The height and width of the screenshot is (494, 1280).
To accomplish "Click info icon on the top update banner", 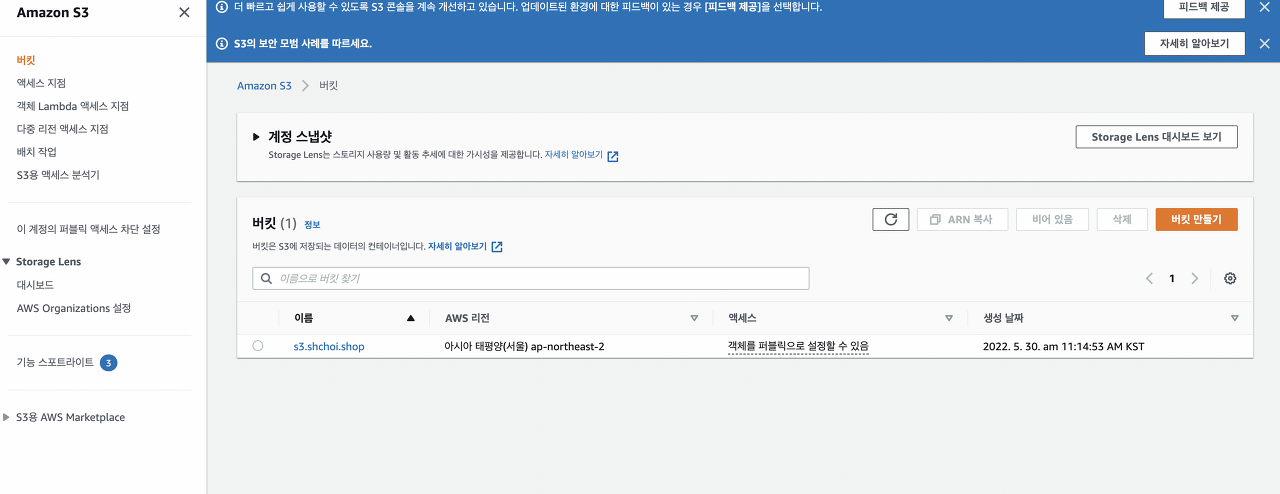I will pyautogui.click(x=222, y=7).
